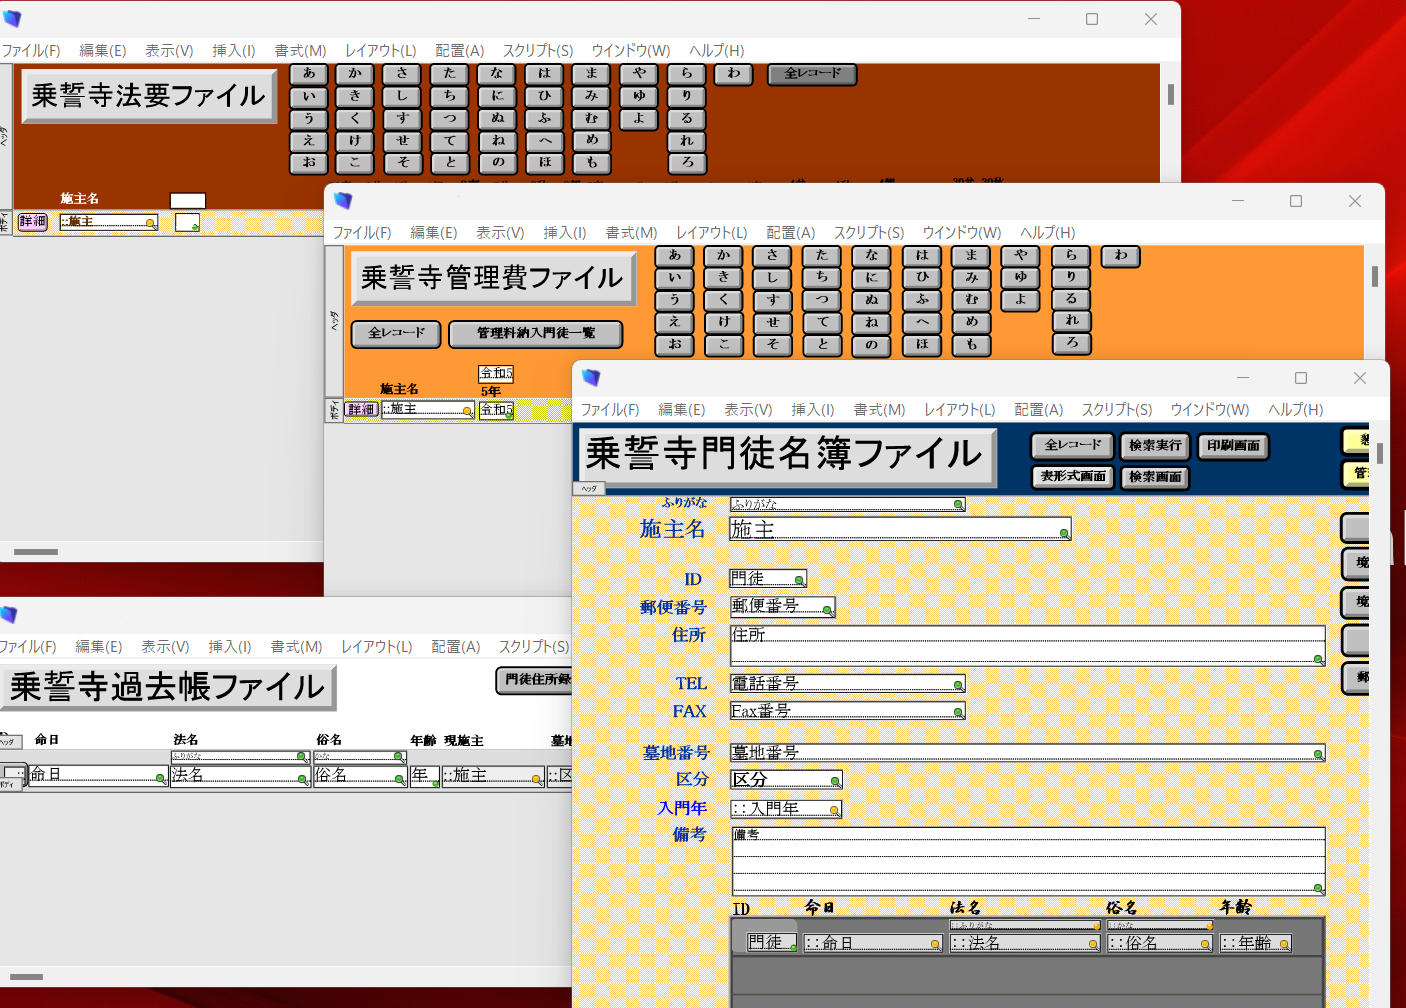Click the あ kana button in 法要ファイル window
Screen dimensions: 1406x1008
[309, 74]
